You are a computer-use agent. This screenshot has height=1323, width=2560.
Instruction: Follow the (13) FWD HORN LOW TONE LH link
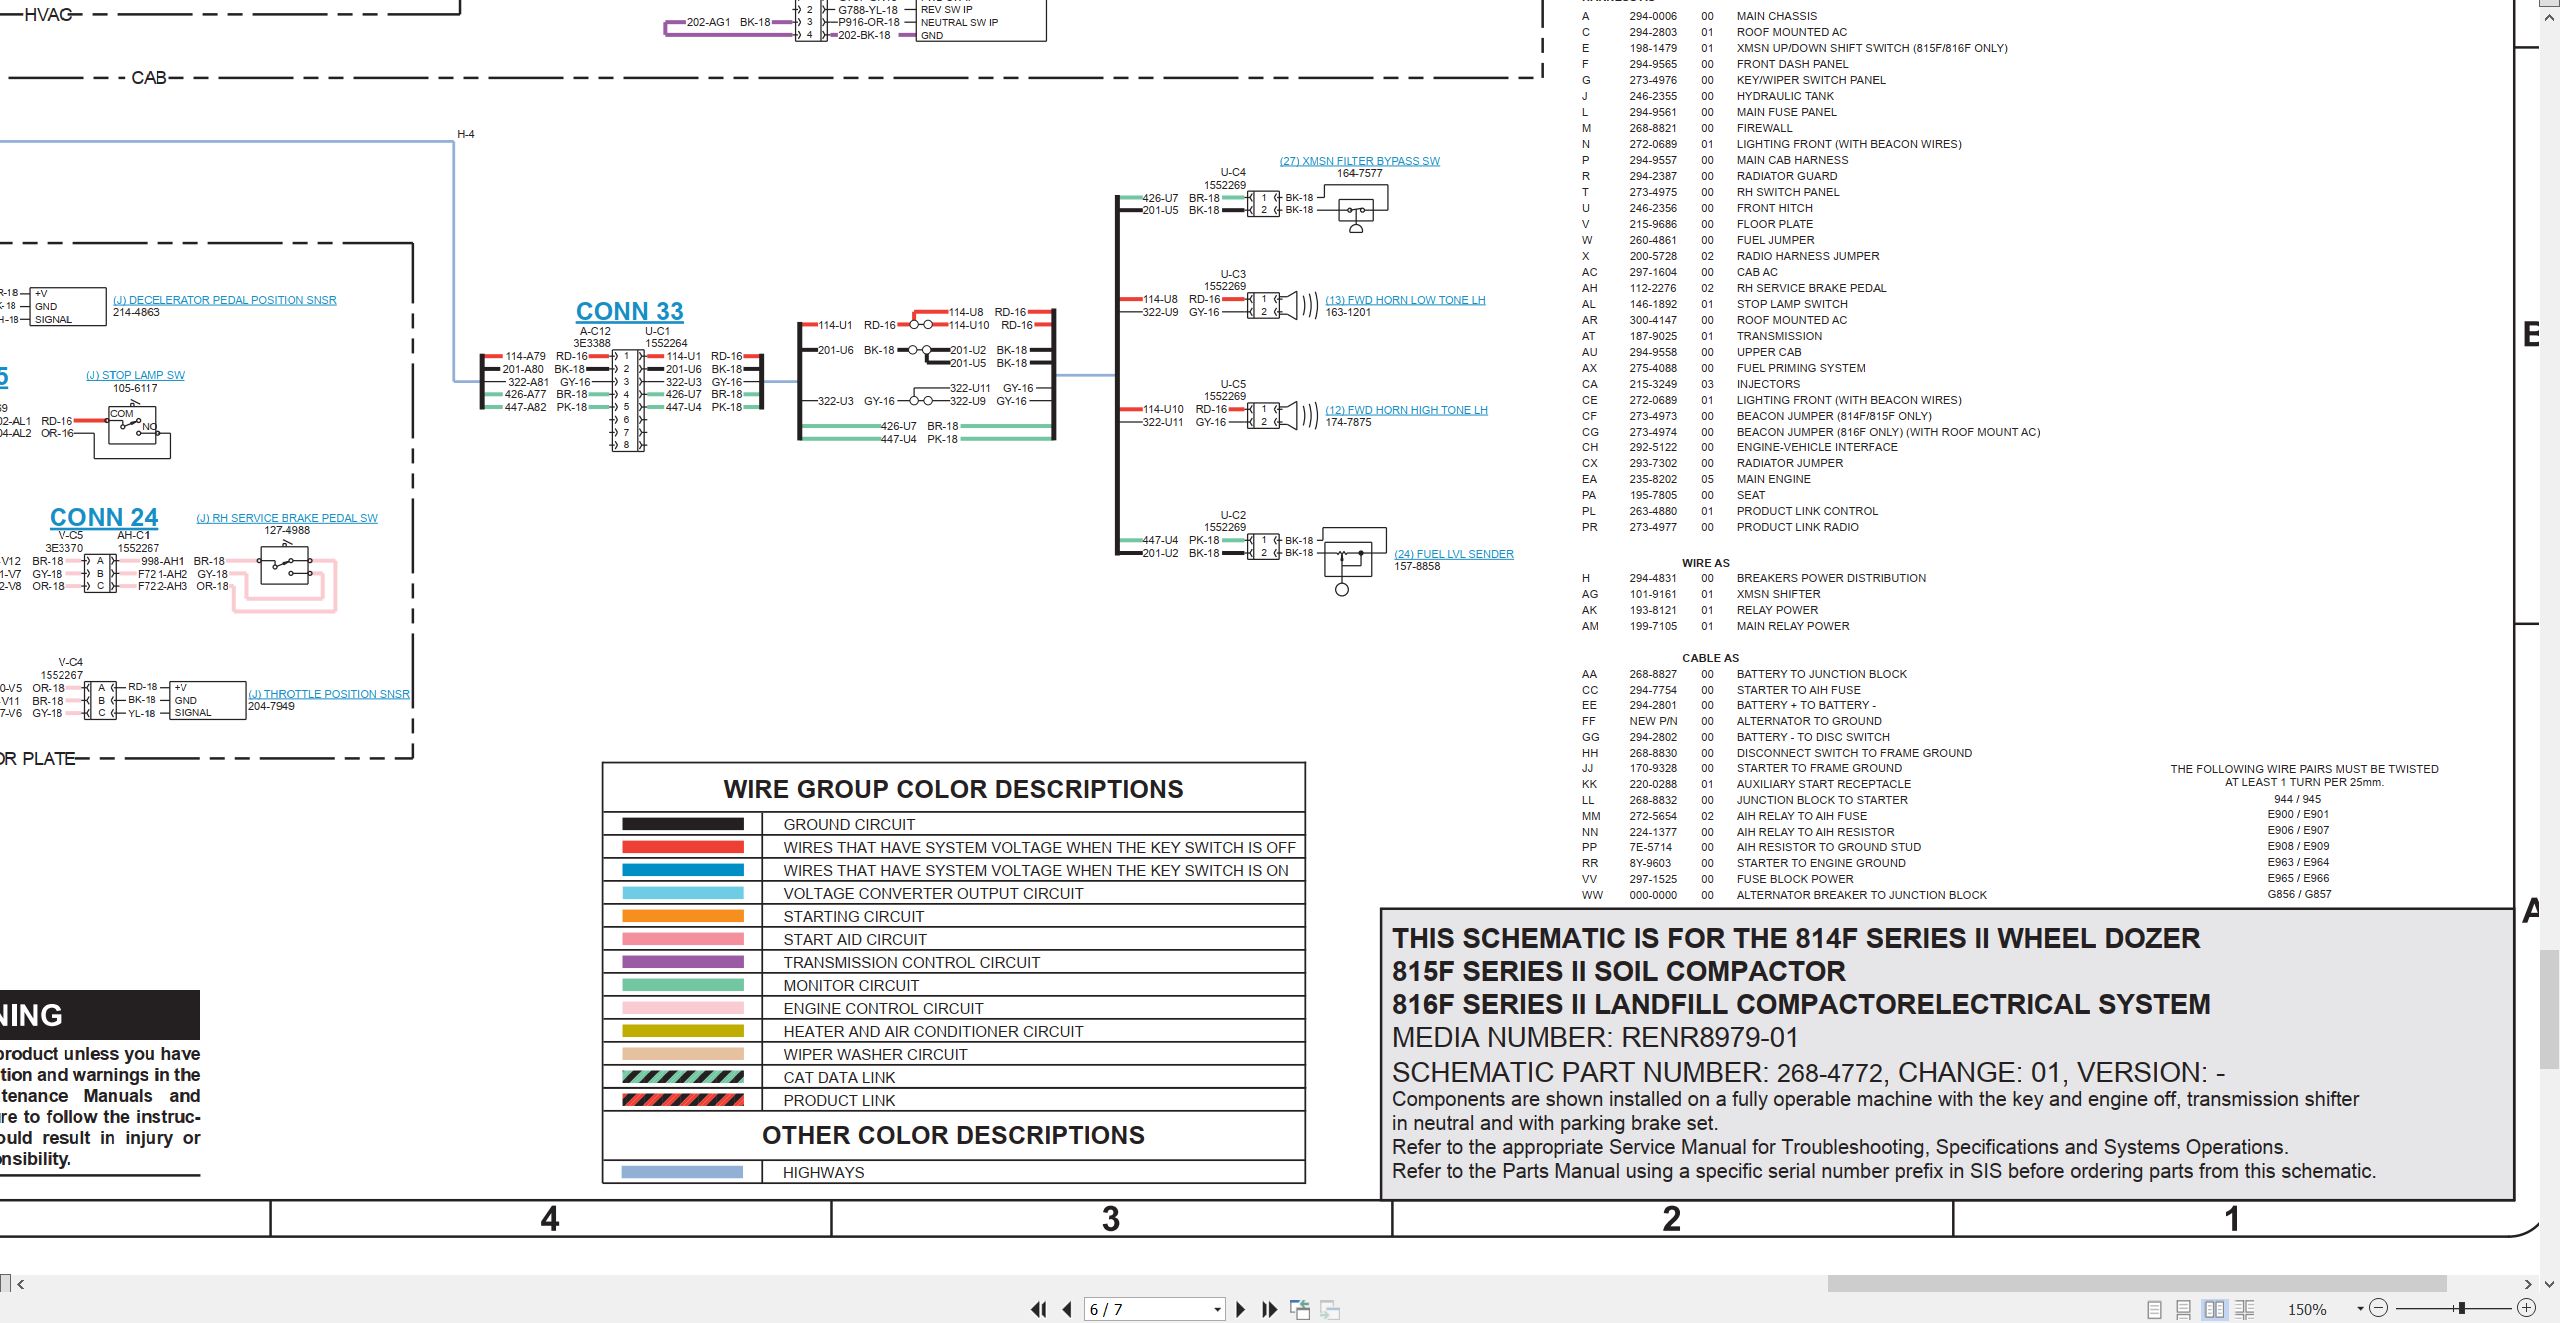coord(1405,300)
